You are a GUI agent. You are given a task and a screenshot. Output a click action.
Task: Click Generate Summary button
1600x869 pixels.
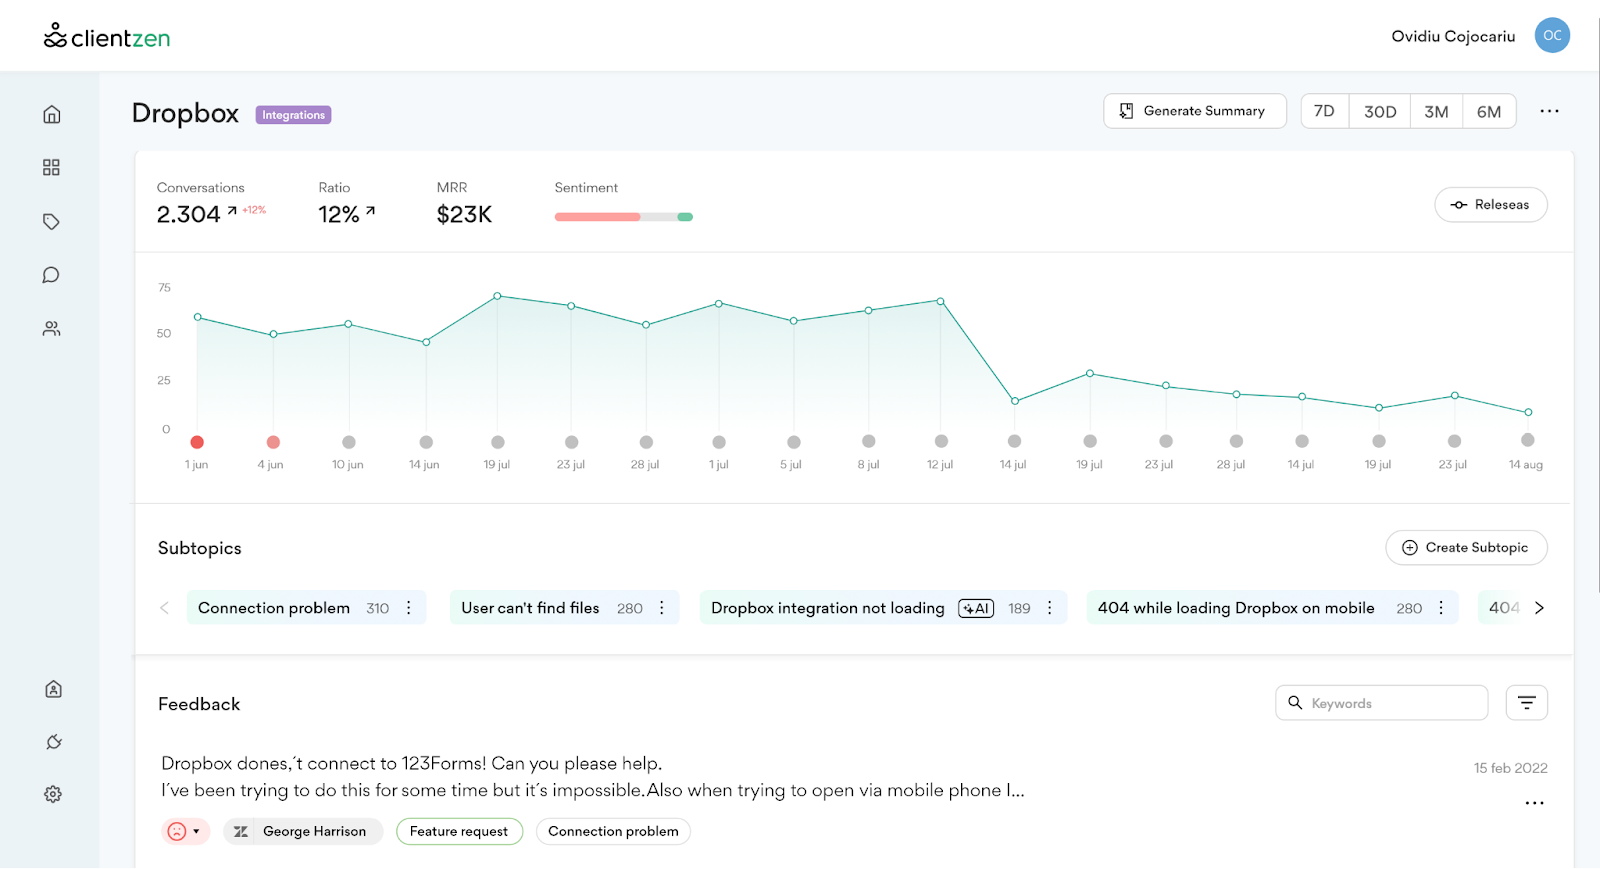click(1195, 111)
